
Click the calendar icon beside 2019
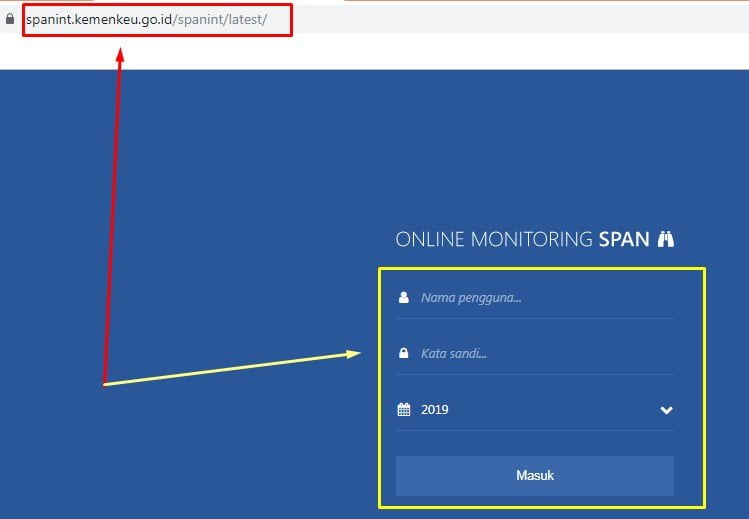click(x=404, y=410)
